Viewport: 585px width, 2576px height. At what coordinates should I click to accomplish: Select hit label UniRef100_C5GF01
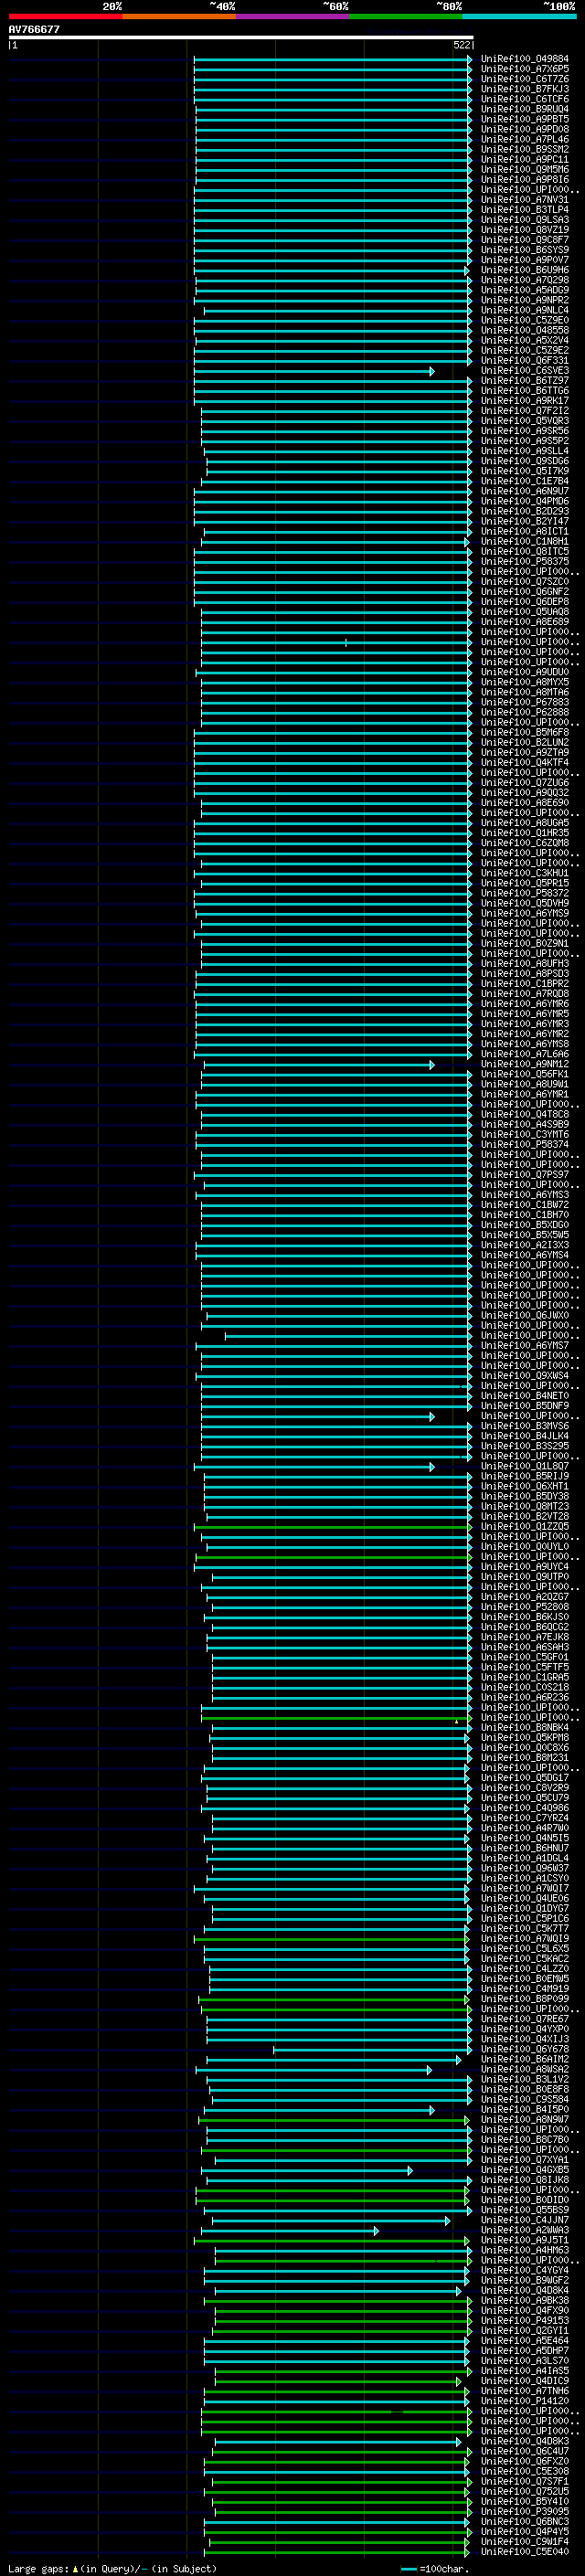coord(524,1657)
